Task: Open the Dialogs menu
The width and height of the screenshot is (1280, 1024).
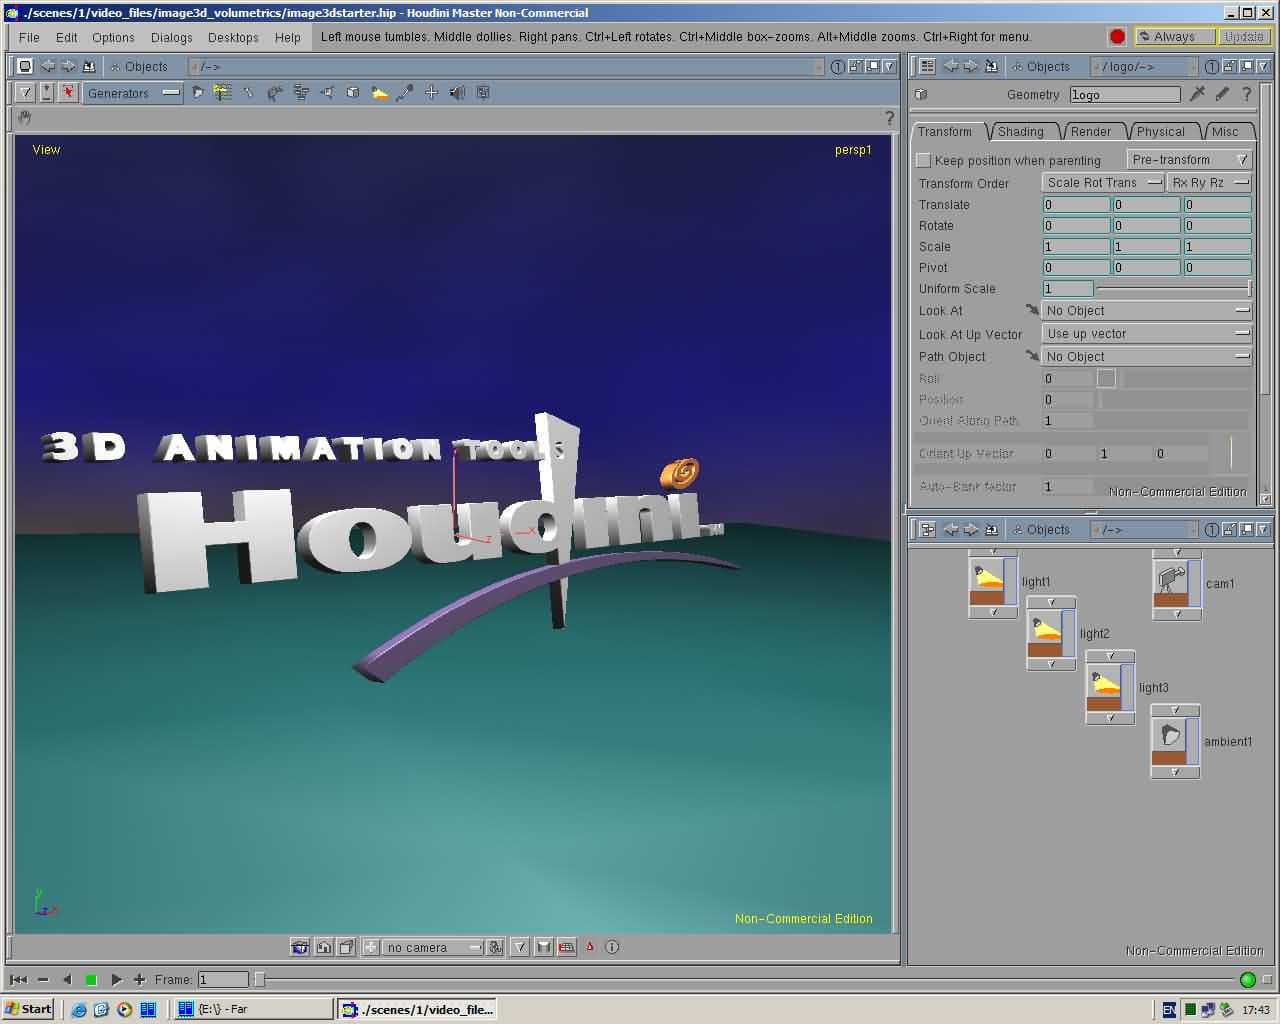Action: click(x=171, y=37)
